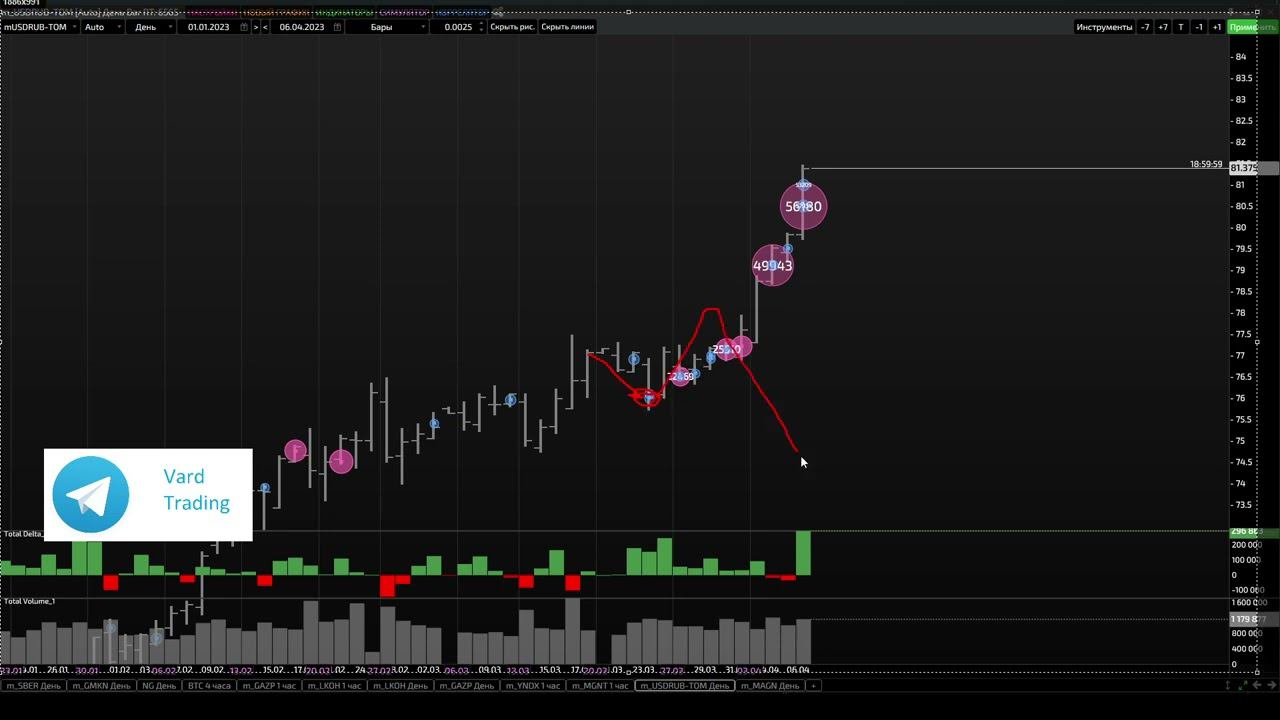This screenshot has width=1280, height=720.
Task: Add a new chart tab with plus
Action: (813, 686)
